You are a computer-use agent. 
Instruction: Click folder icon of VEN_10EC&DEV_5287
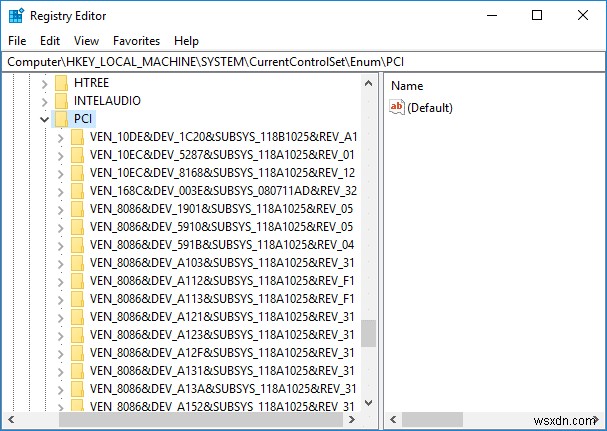pyautogui.click(x=77, y=155)
